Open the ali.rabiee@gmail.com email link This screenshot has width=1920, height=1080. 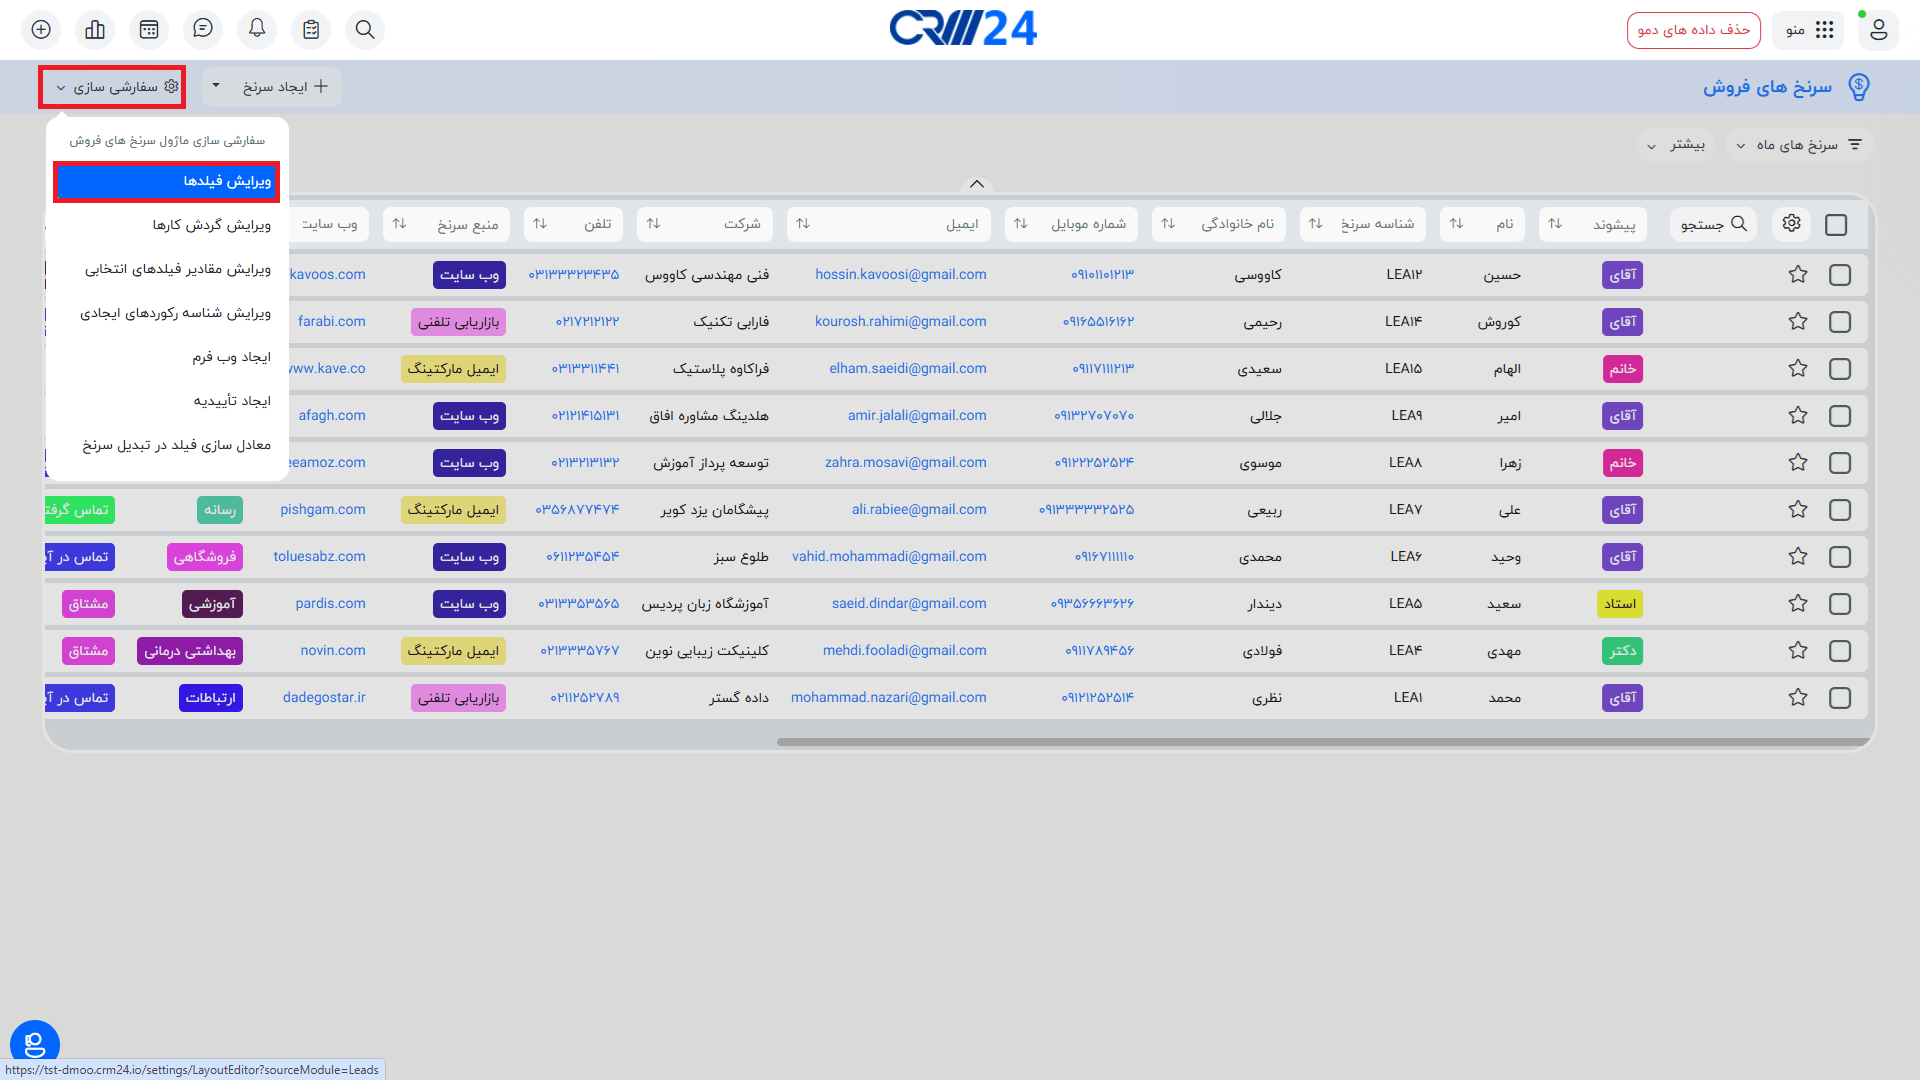click(918, 509)
